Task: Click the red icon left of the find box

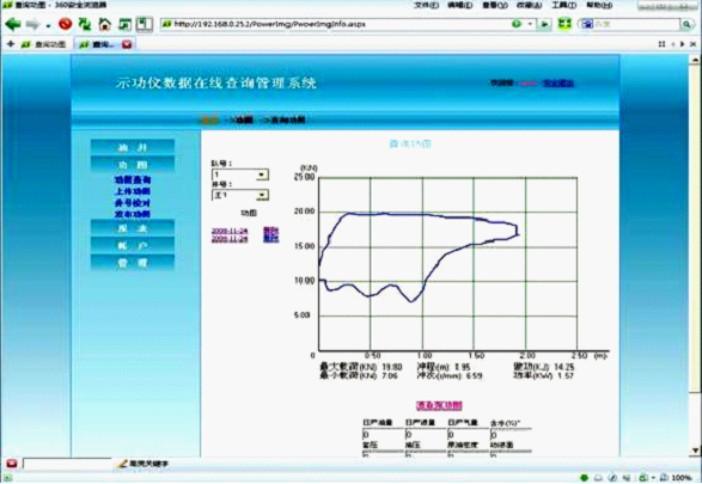Action: coord(12,463)
